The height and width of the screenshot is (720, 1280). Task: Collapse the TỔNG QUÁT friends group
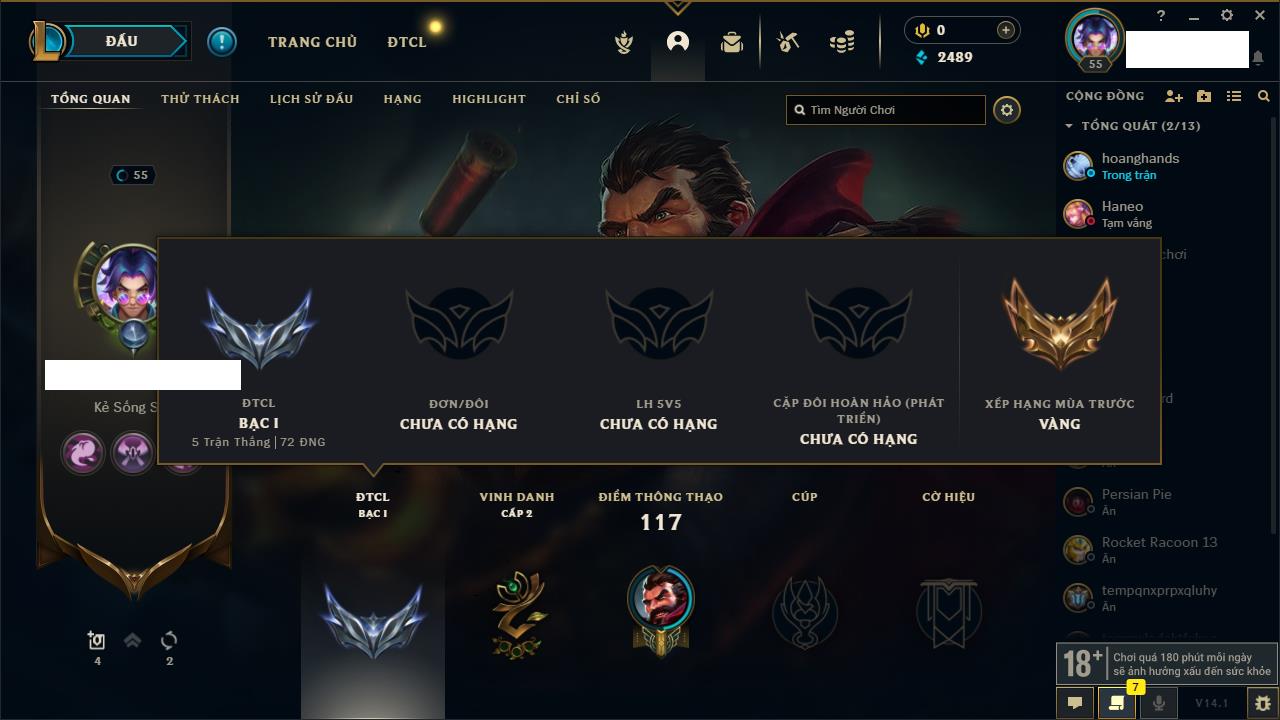click(x=1069, y=126)
